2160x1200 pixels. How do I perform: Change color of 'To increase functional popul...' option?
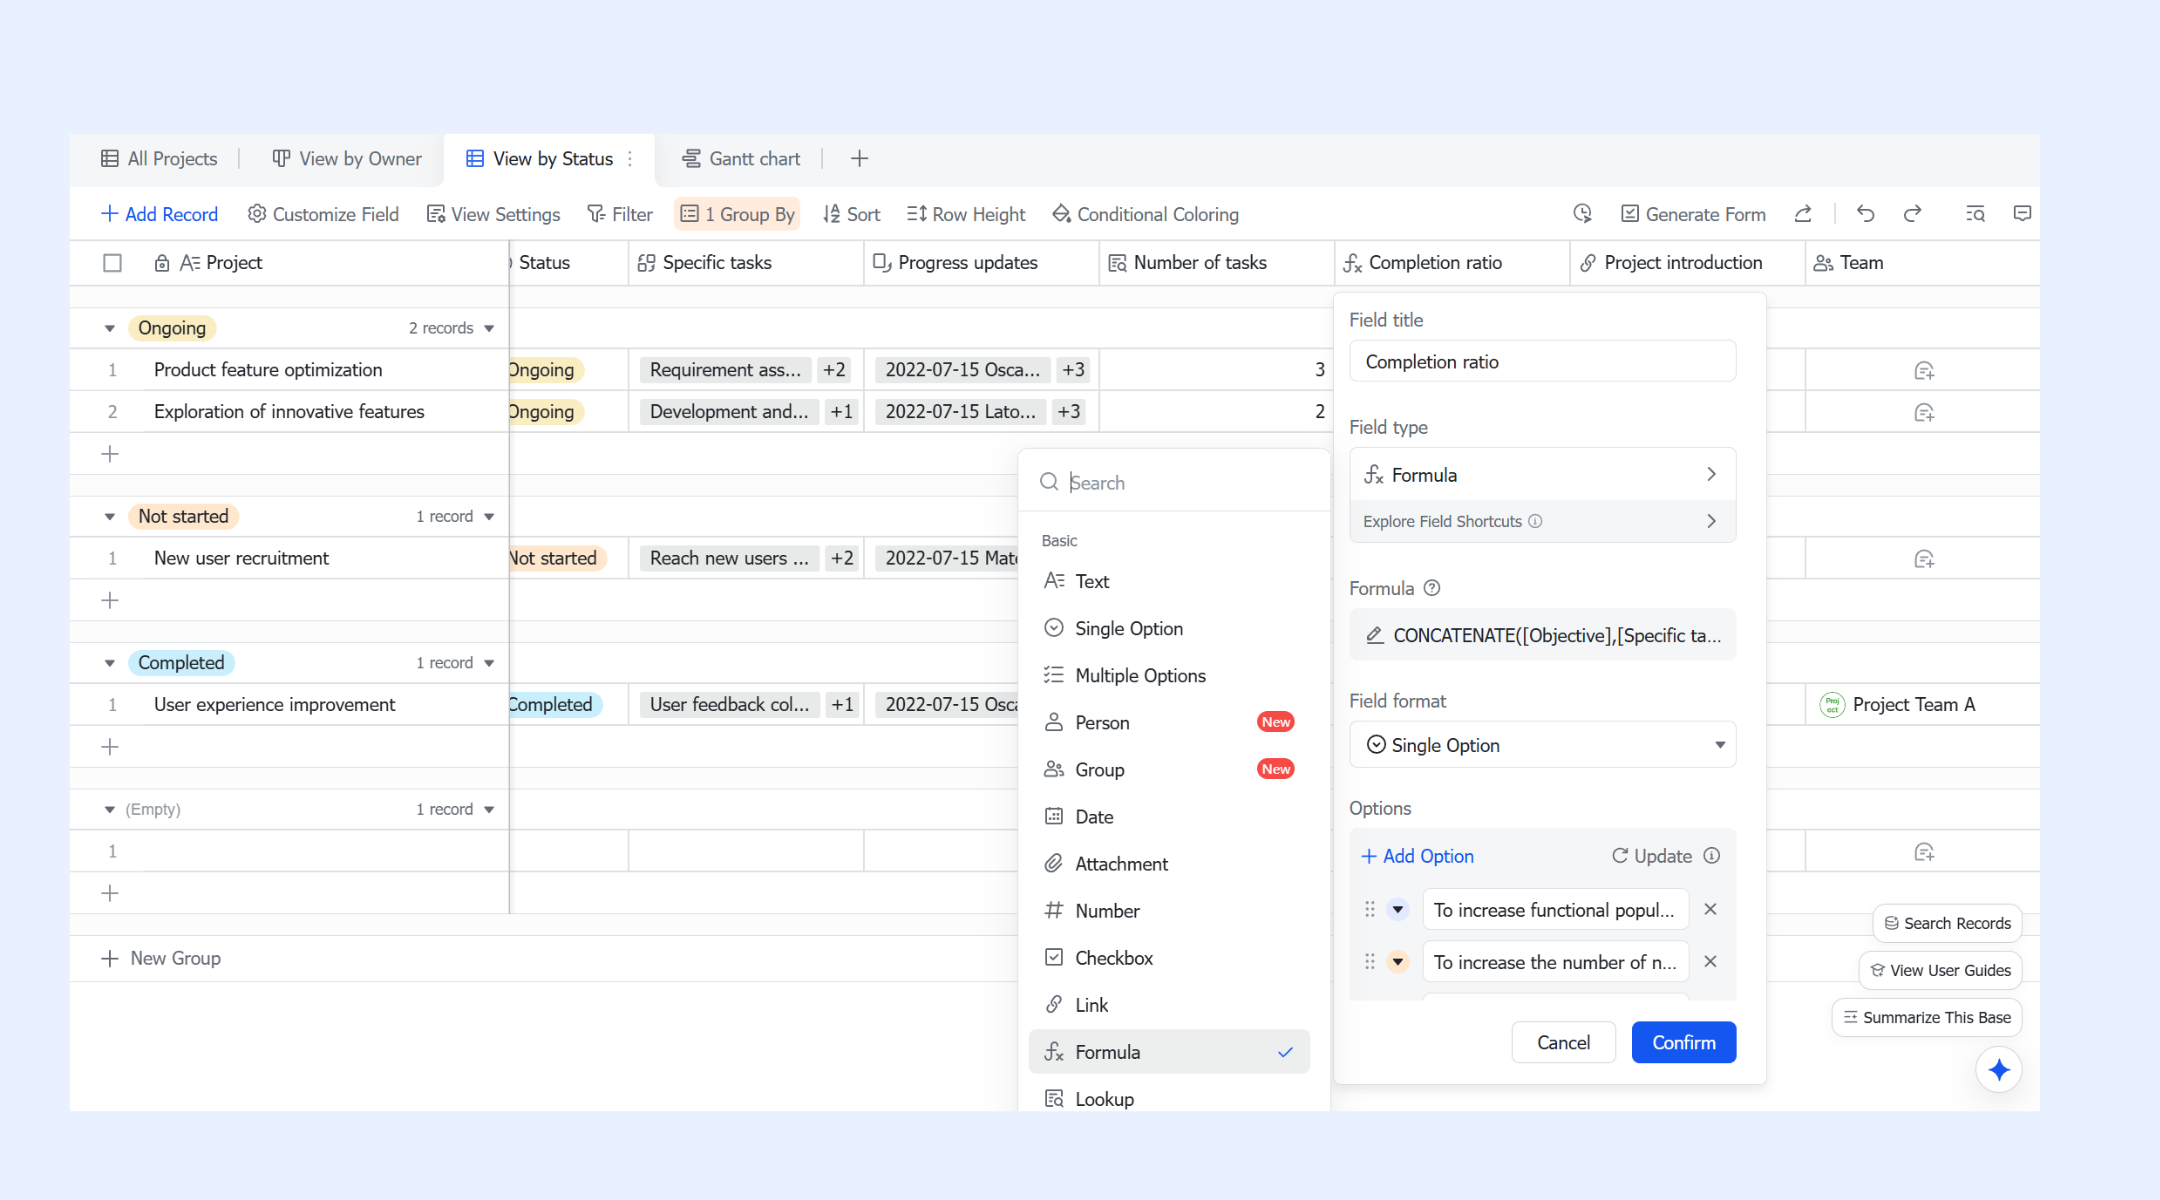(x=1398, y=909)
